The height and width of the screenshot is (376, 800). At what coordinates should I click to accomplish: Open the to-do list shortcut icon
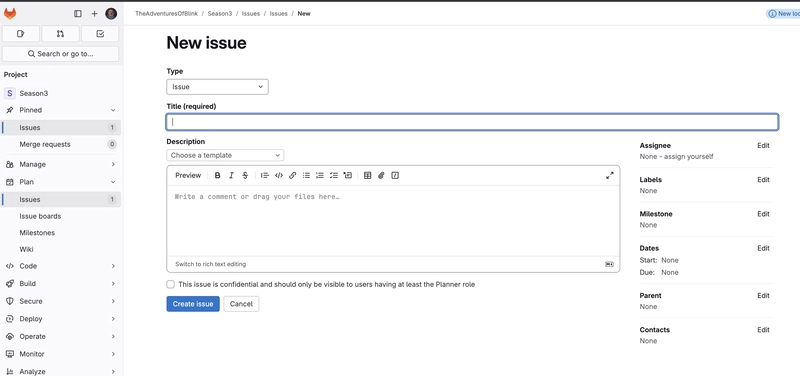100,34
